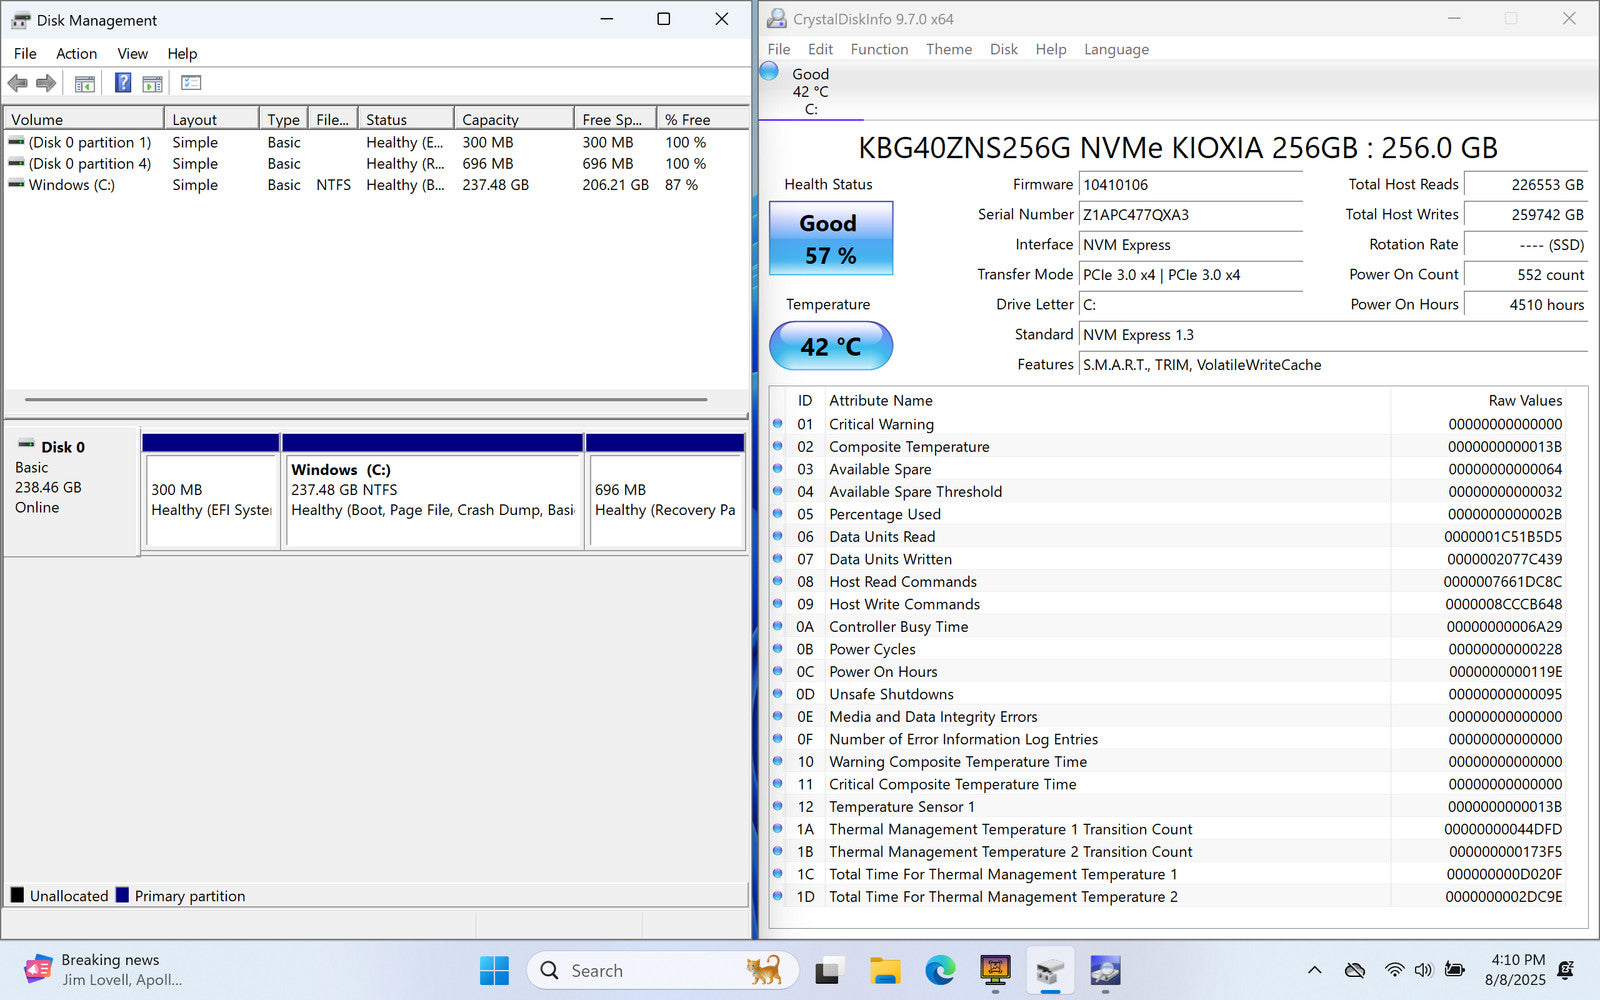
Task: Open the Function menu in CrystalDiskInfo
Action: (879, 49)
